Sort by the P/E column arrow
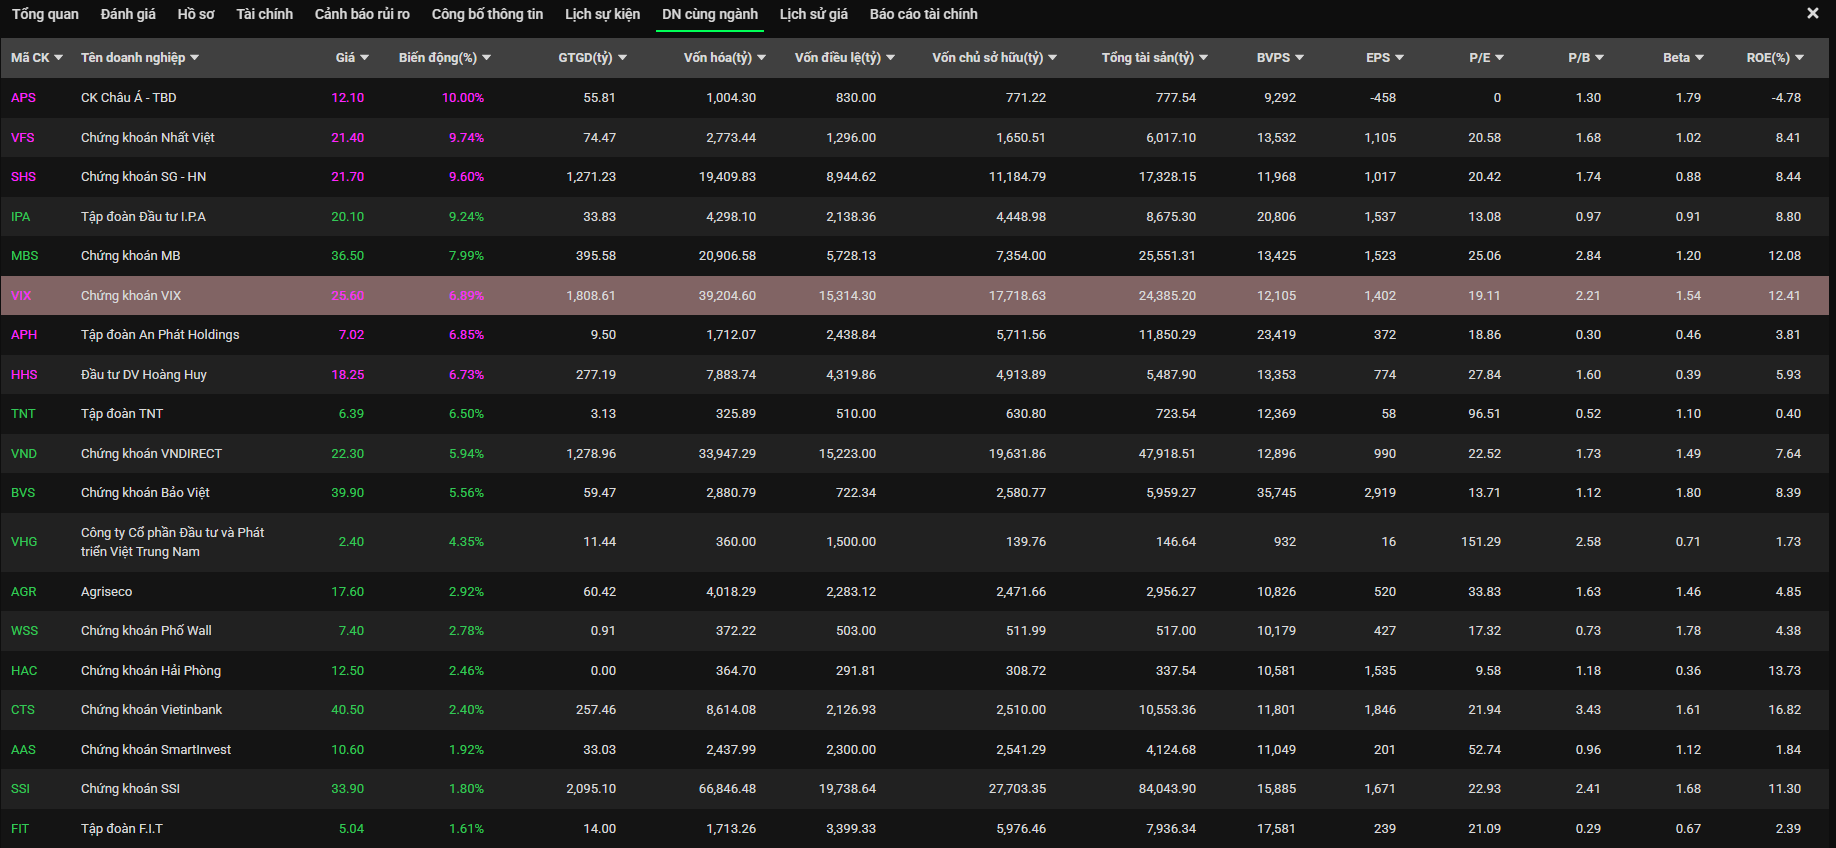The height and width of the screenshot is (848, 1836). point(1499,58)
